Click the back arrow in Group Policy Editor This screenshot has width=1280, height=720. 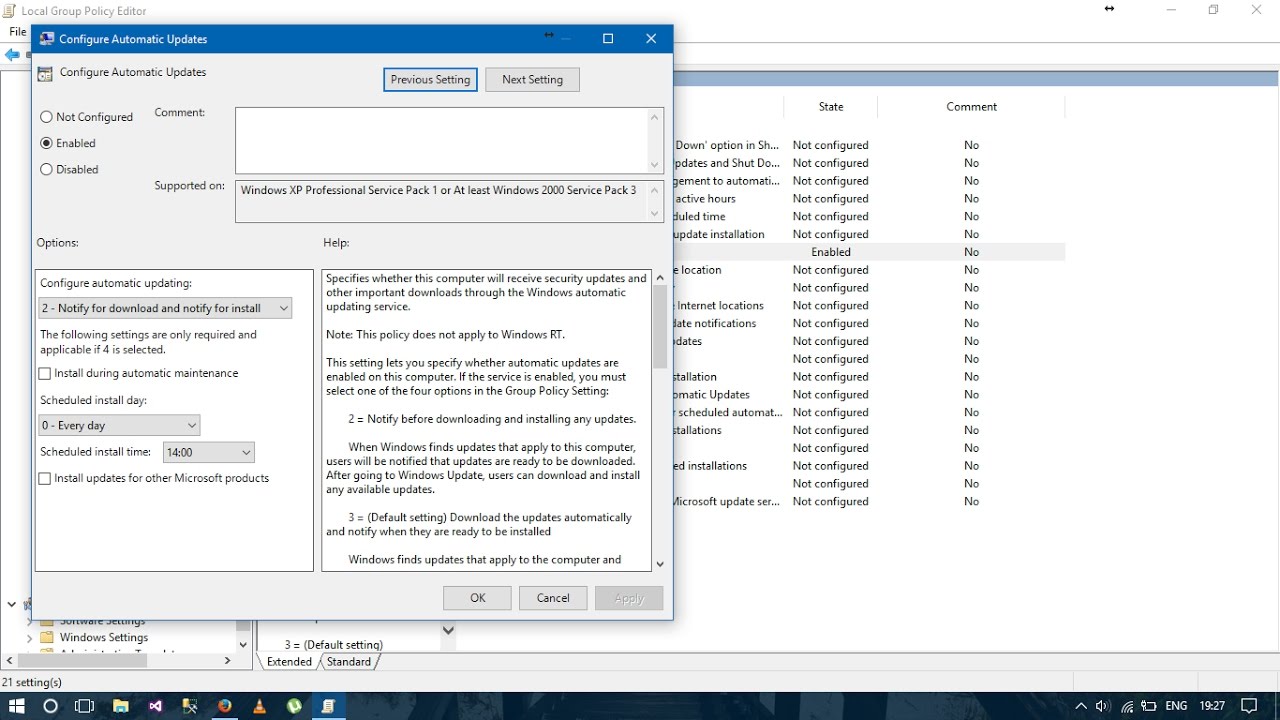coord(12,55)
